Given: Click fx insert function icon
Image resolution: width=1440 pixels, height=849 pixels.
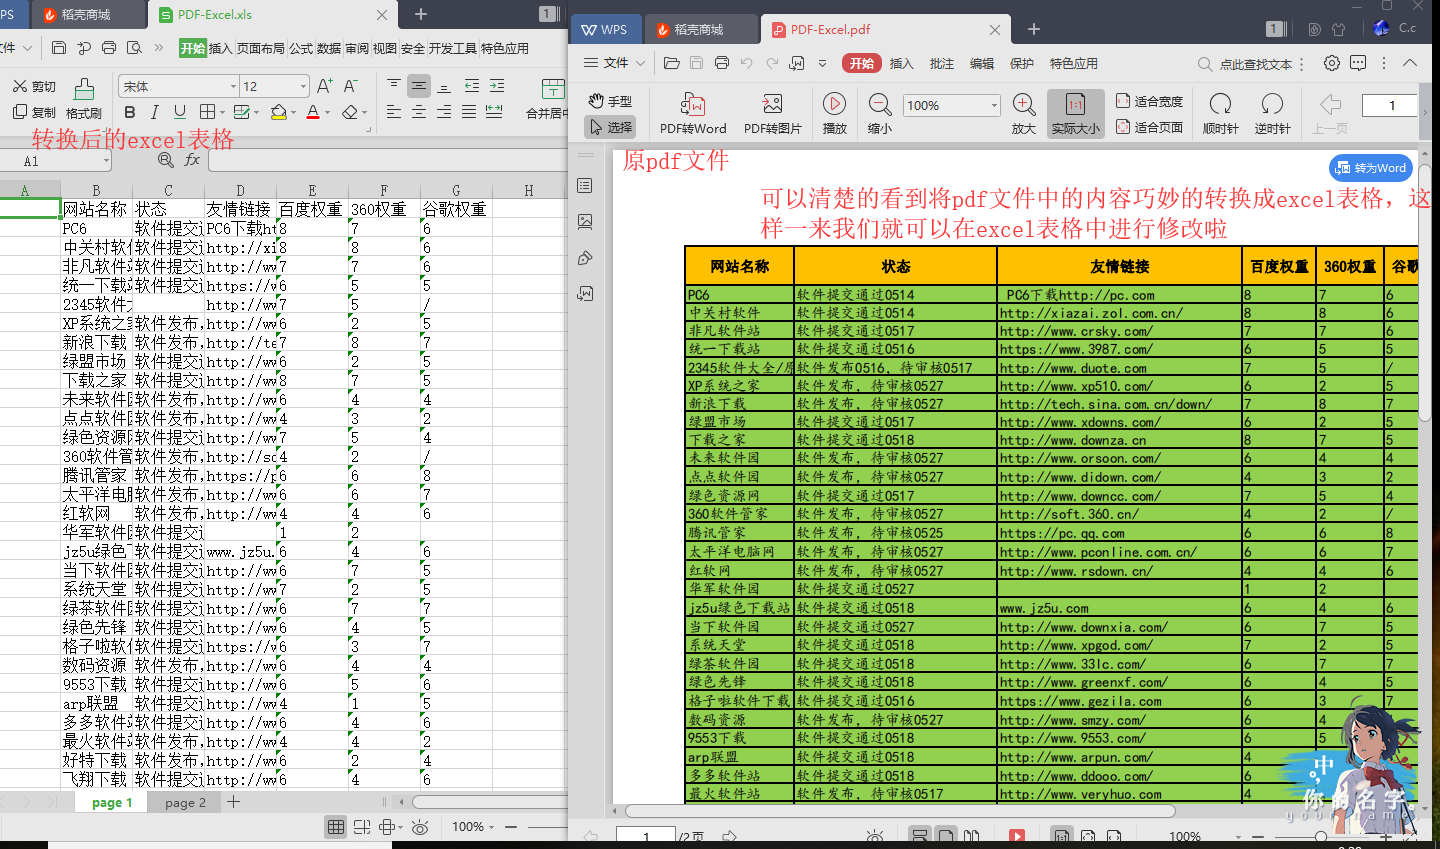Looking at the screenshot, I should click(192, 160).
